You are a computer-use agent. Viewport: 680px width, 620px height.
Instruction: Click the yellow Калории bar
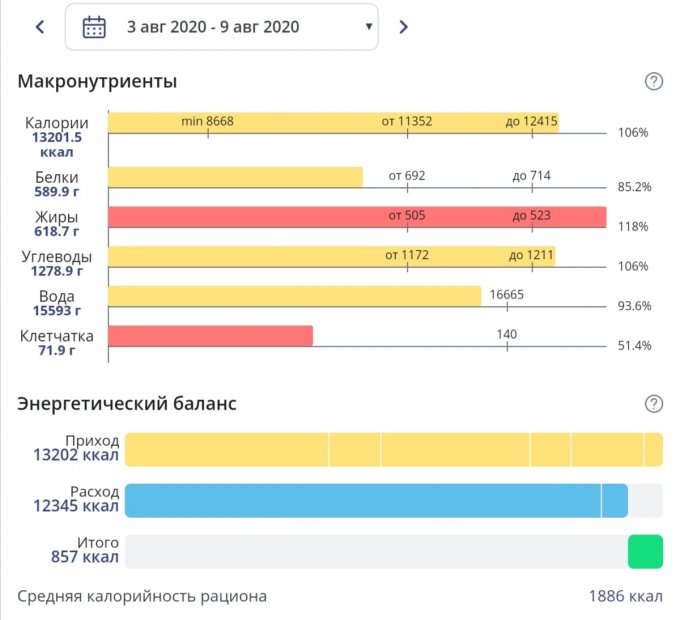coord(332,122)
